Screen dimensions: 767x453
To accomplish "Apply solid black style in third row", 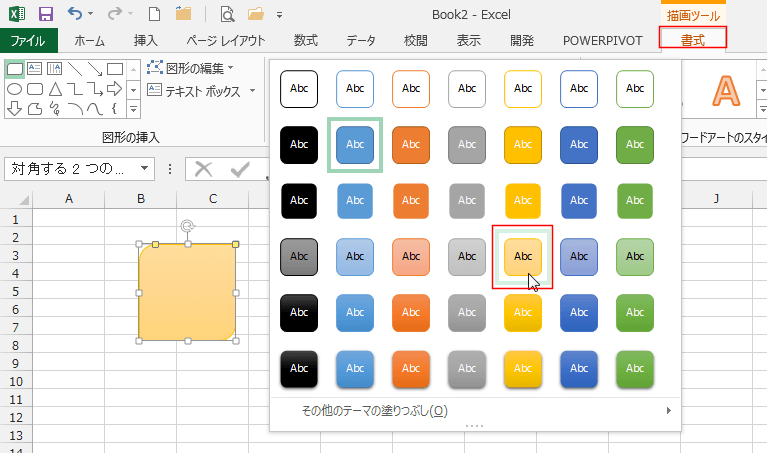I will click(x=299, y=201).
